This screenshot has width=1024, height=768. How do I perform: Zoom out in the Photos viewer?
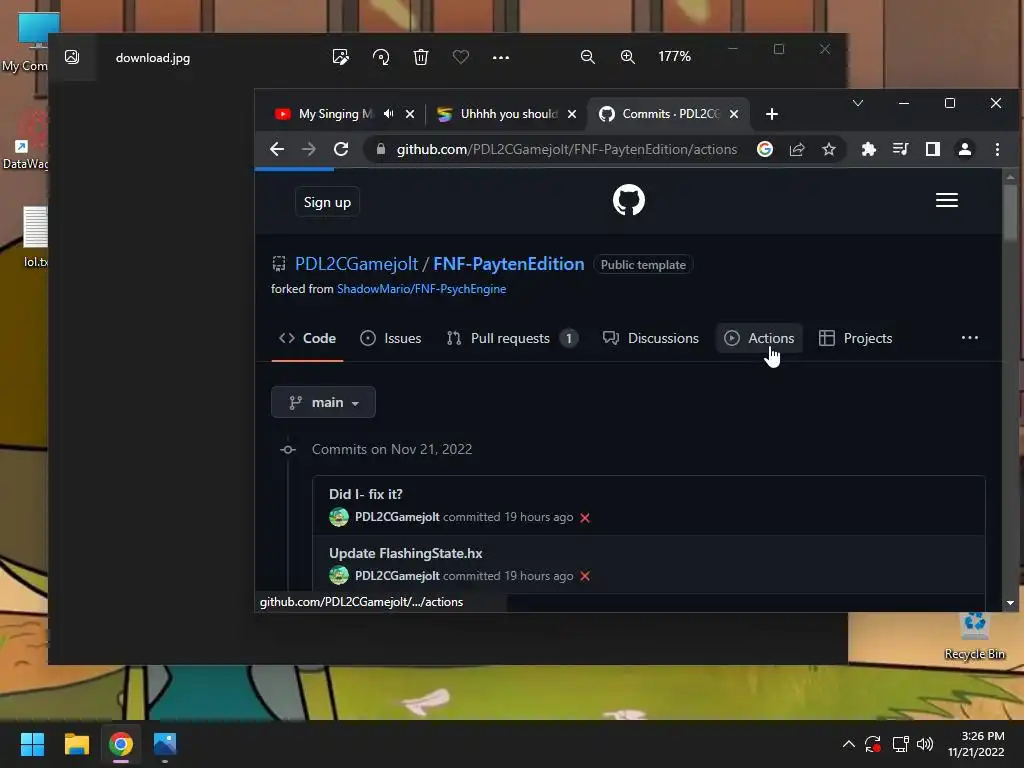pos(588,57)
